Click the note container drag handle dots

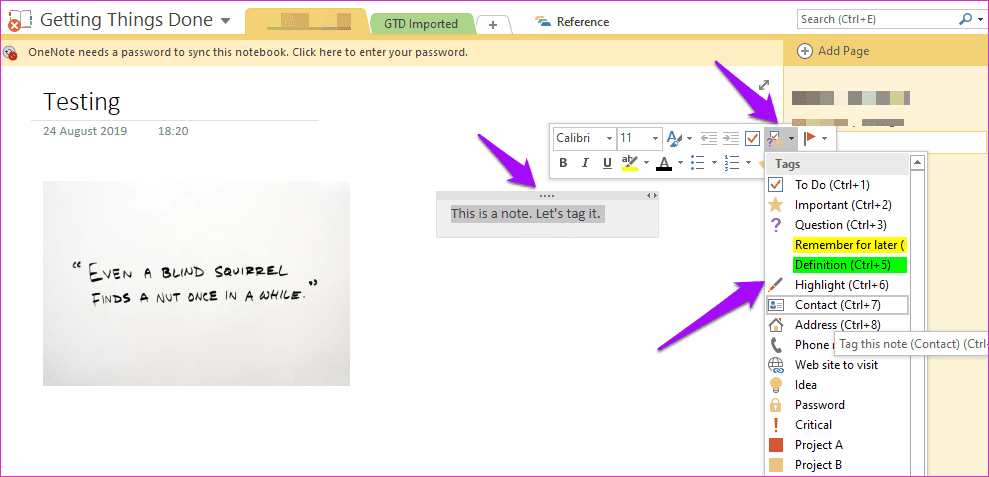tap(547, 196)
